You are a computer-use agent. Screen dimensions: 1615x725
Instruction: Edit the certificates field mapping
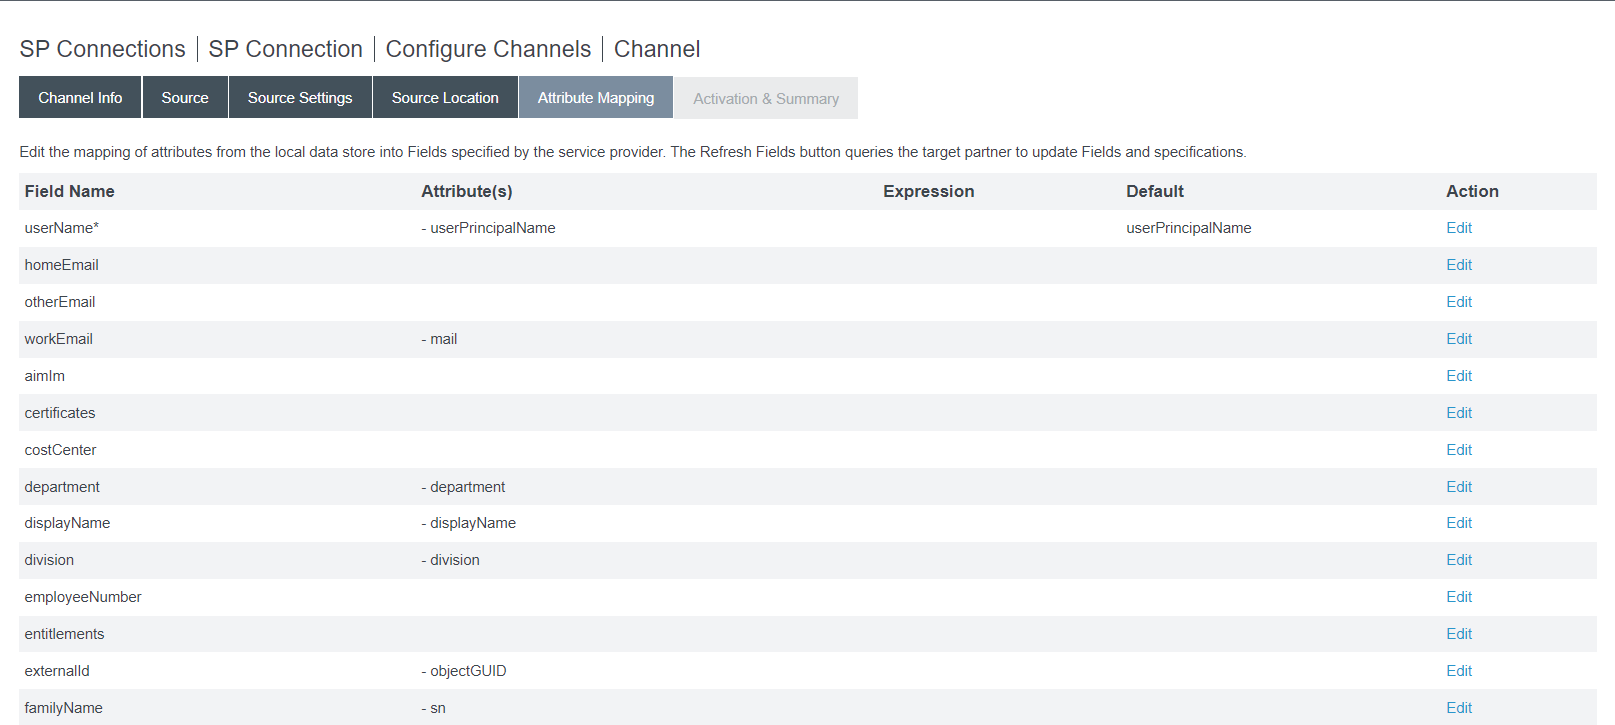1459,413
